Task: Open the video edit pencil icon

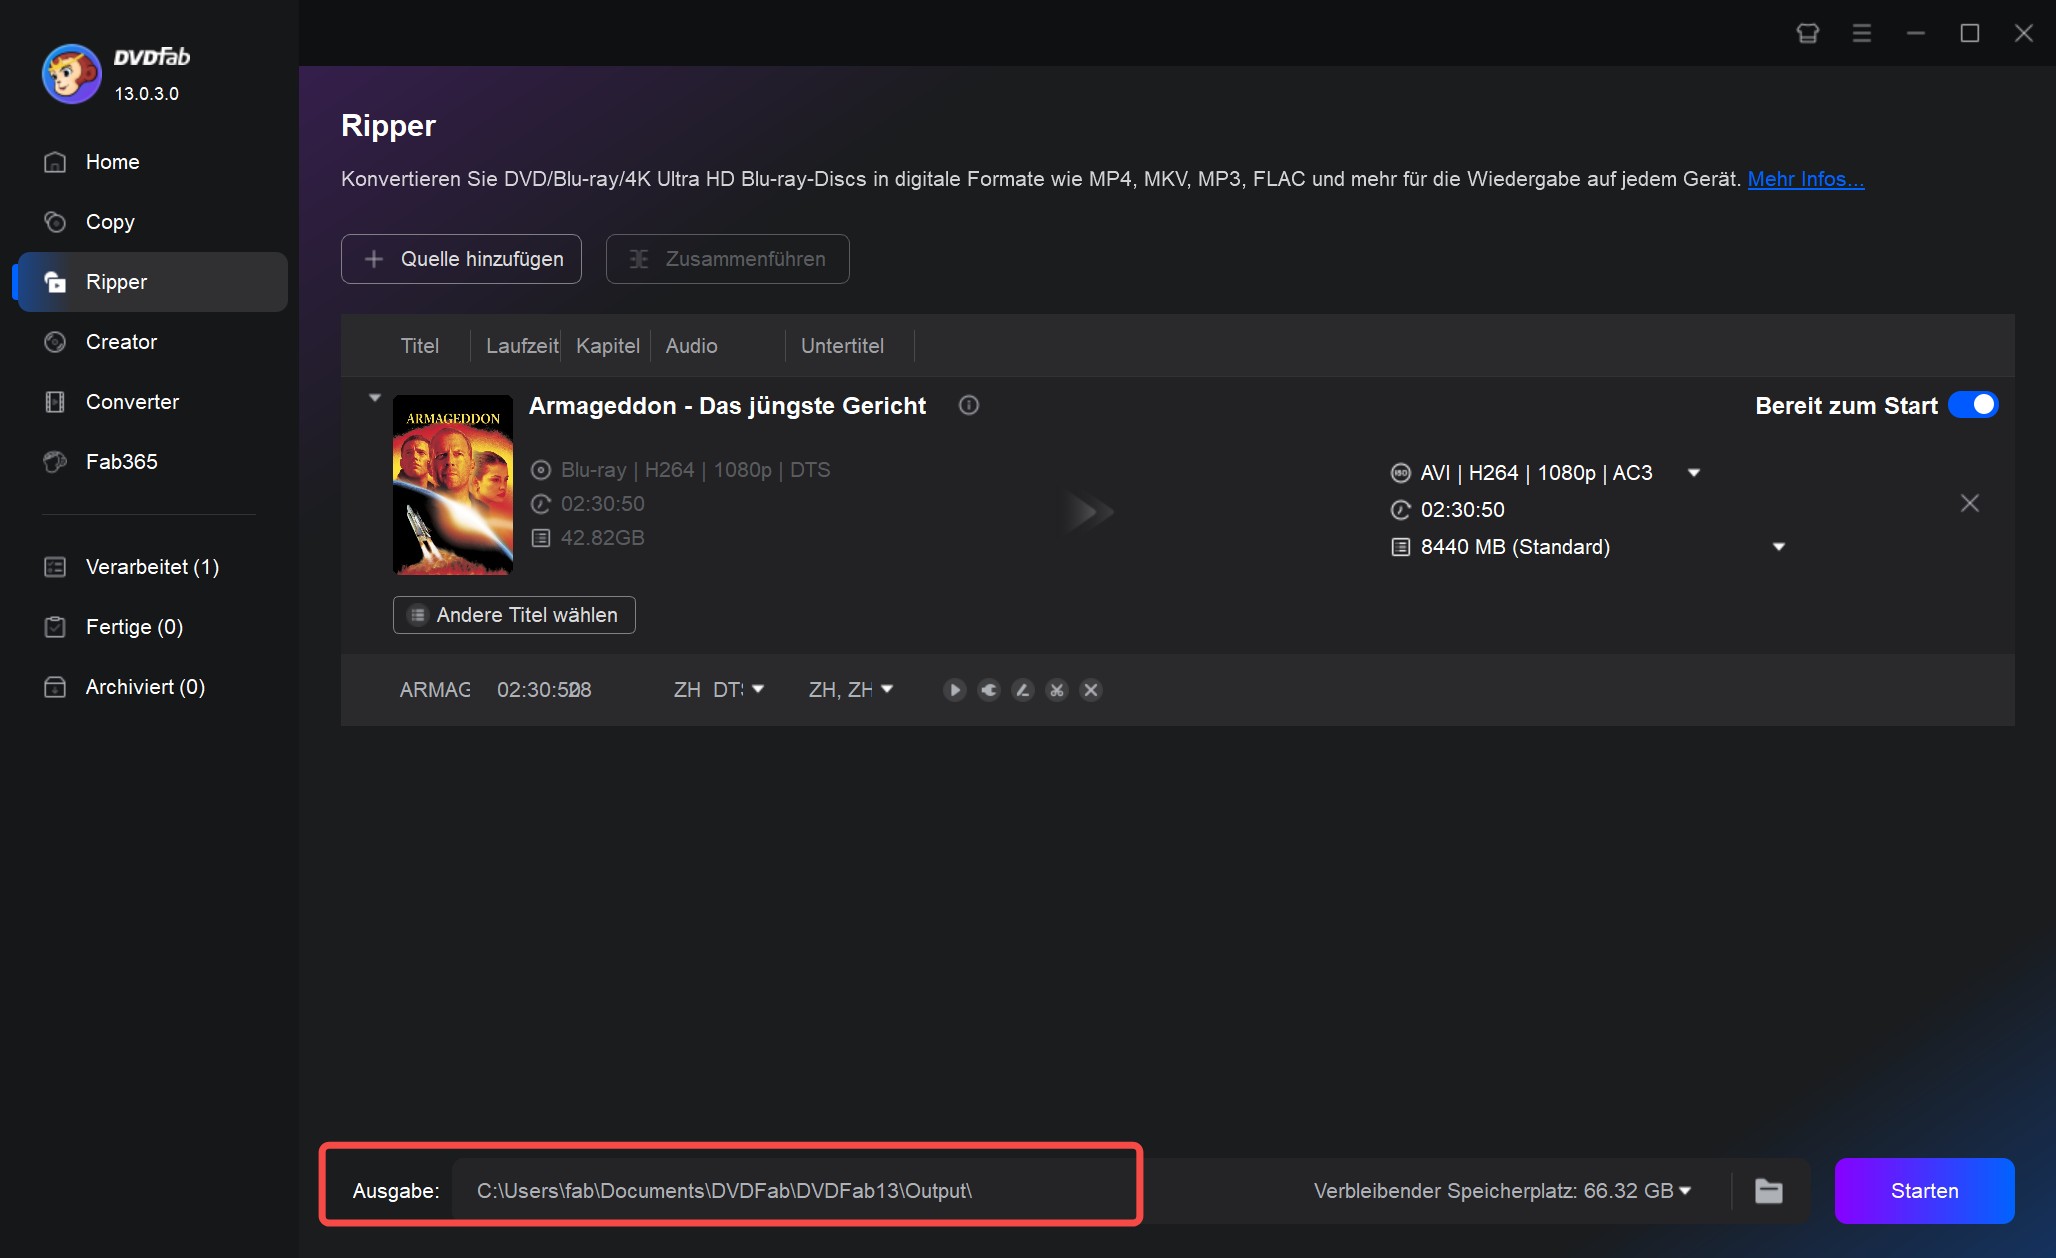Action: coord(1023,690)
